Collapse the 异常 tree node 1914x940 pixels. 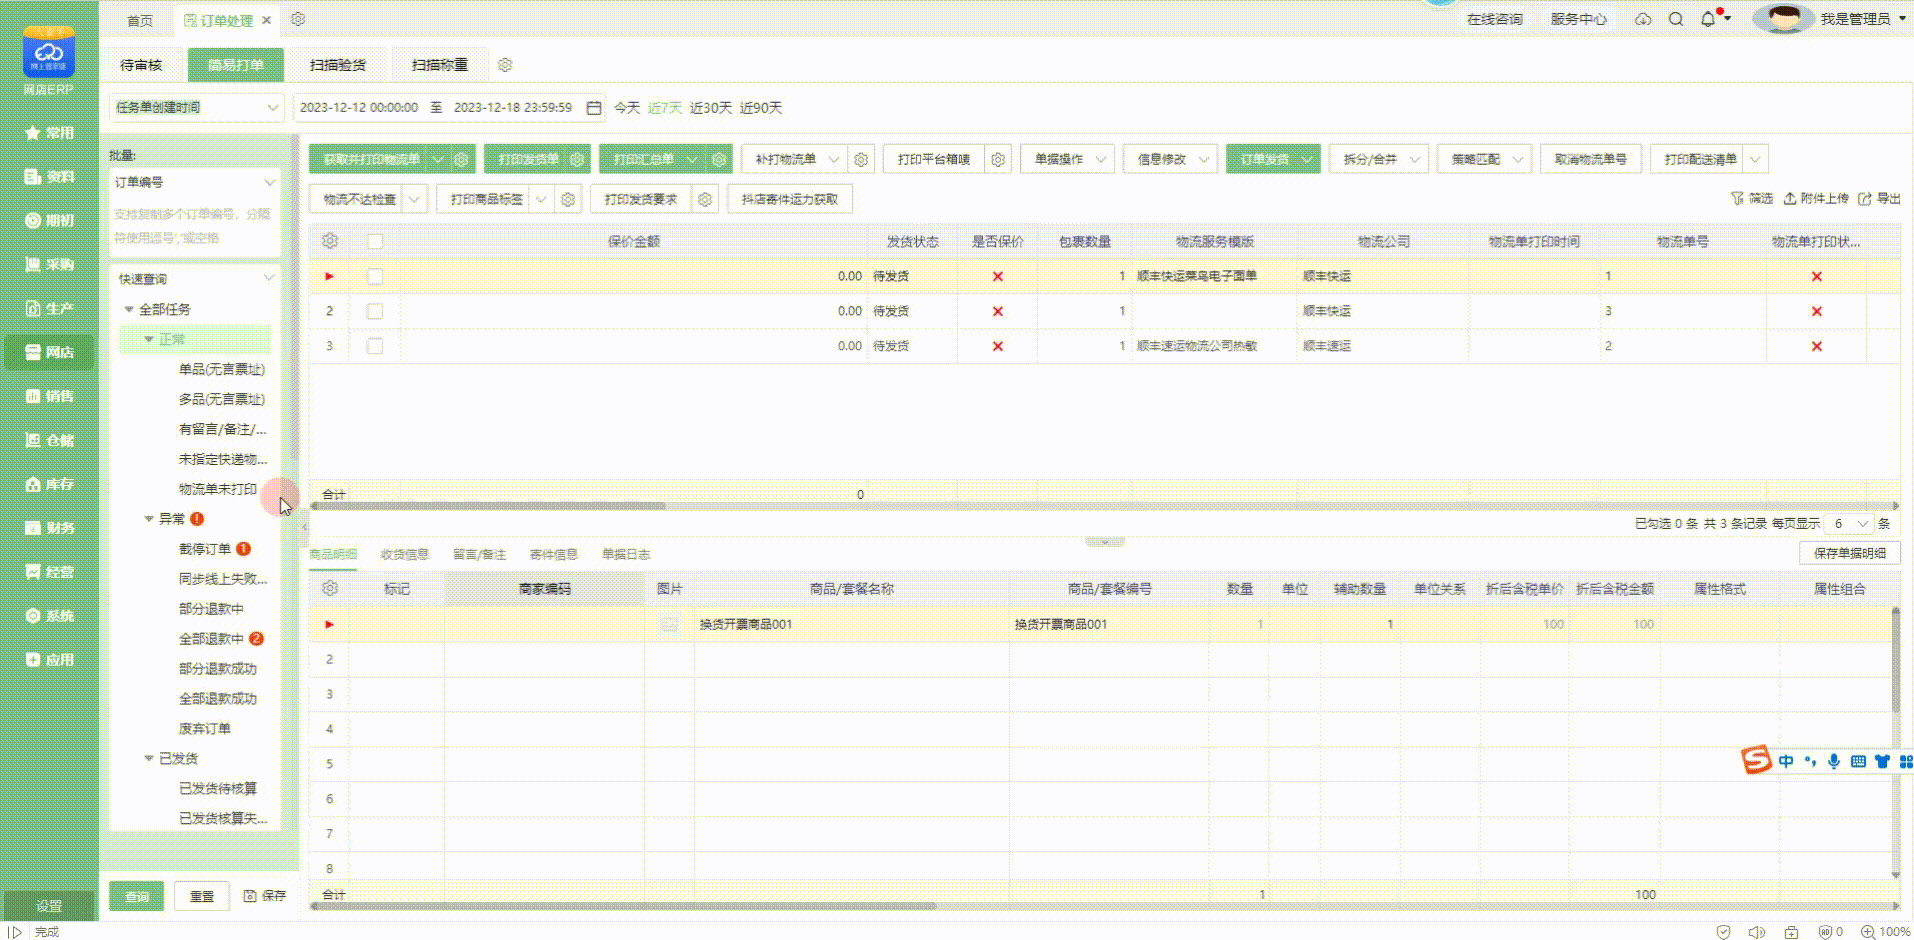coord(149,519)
